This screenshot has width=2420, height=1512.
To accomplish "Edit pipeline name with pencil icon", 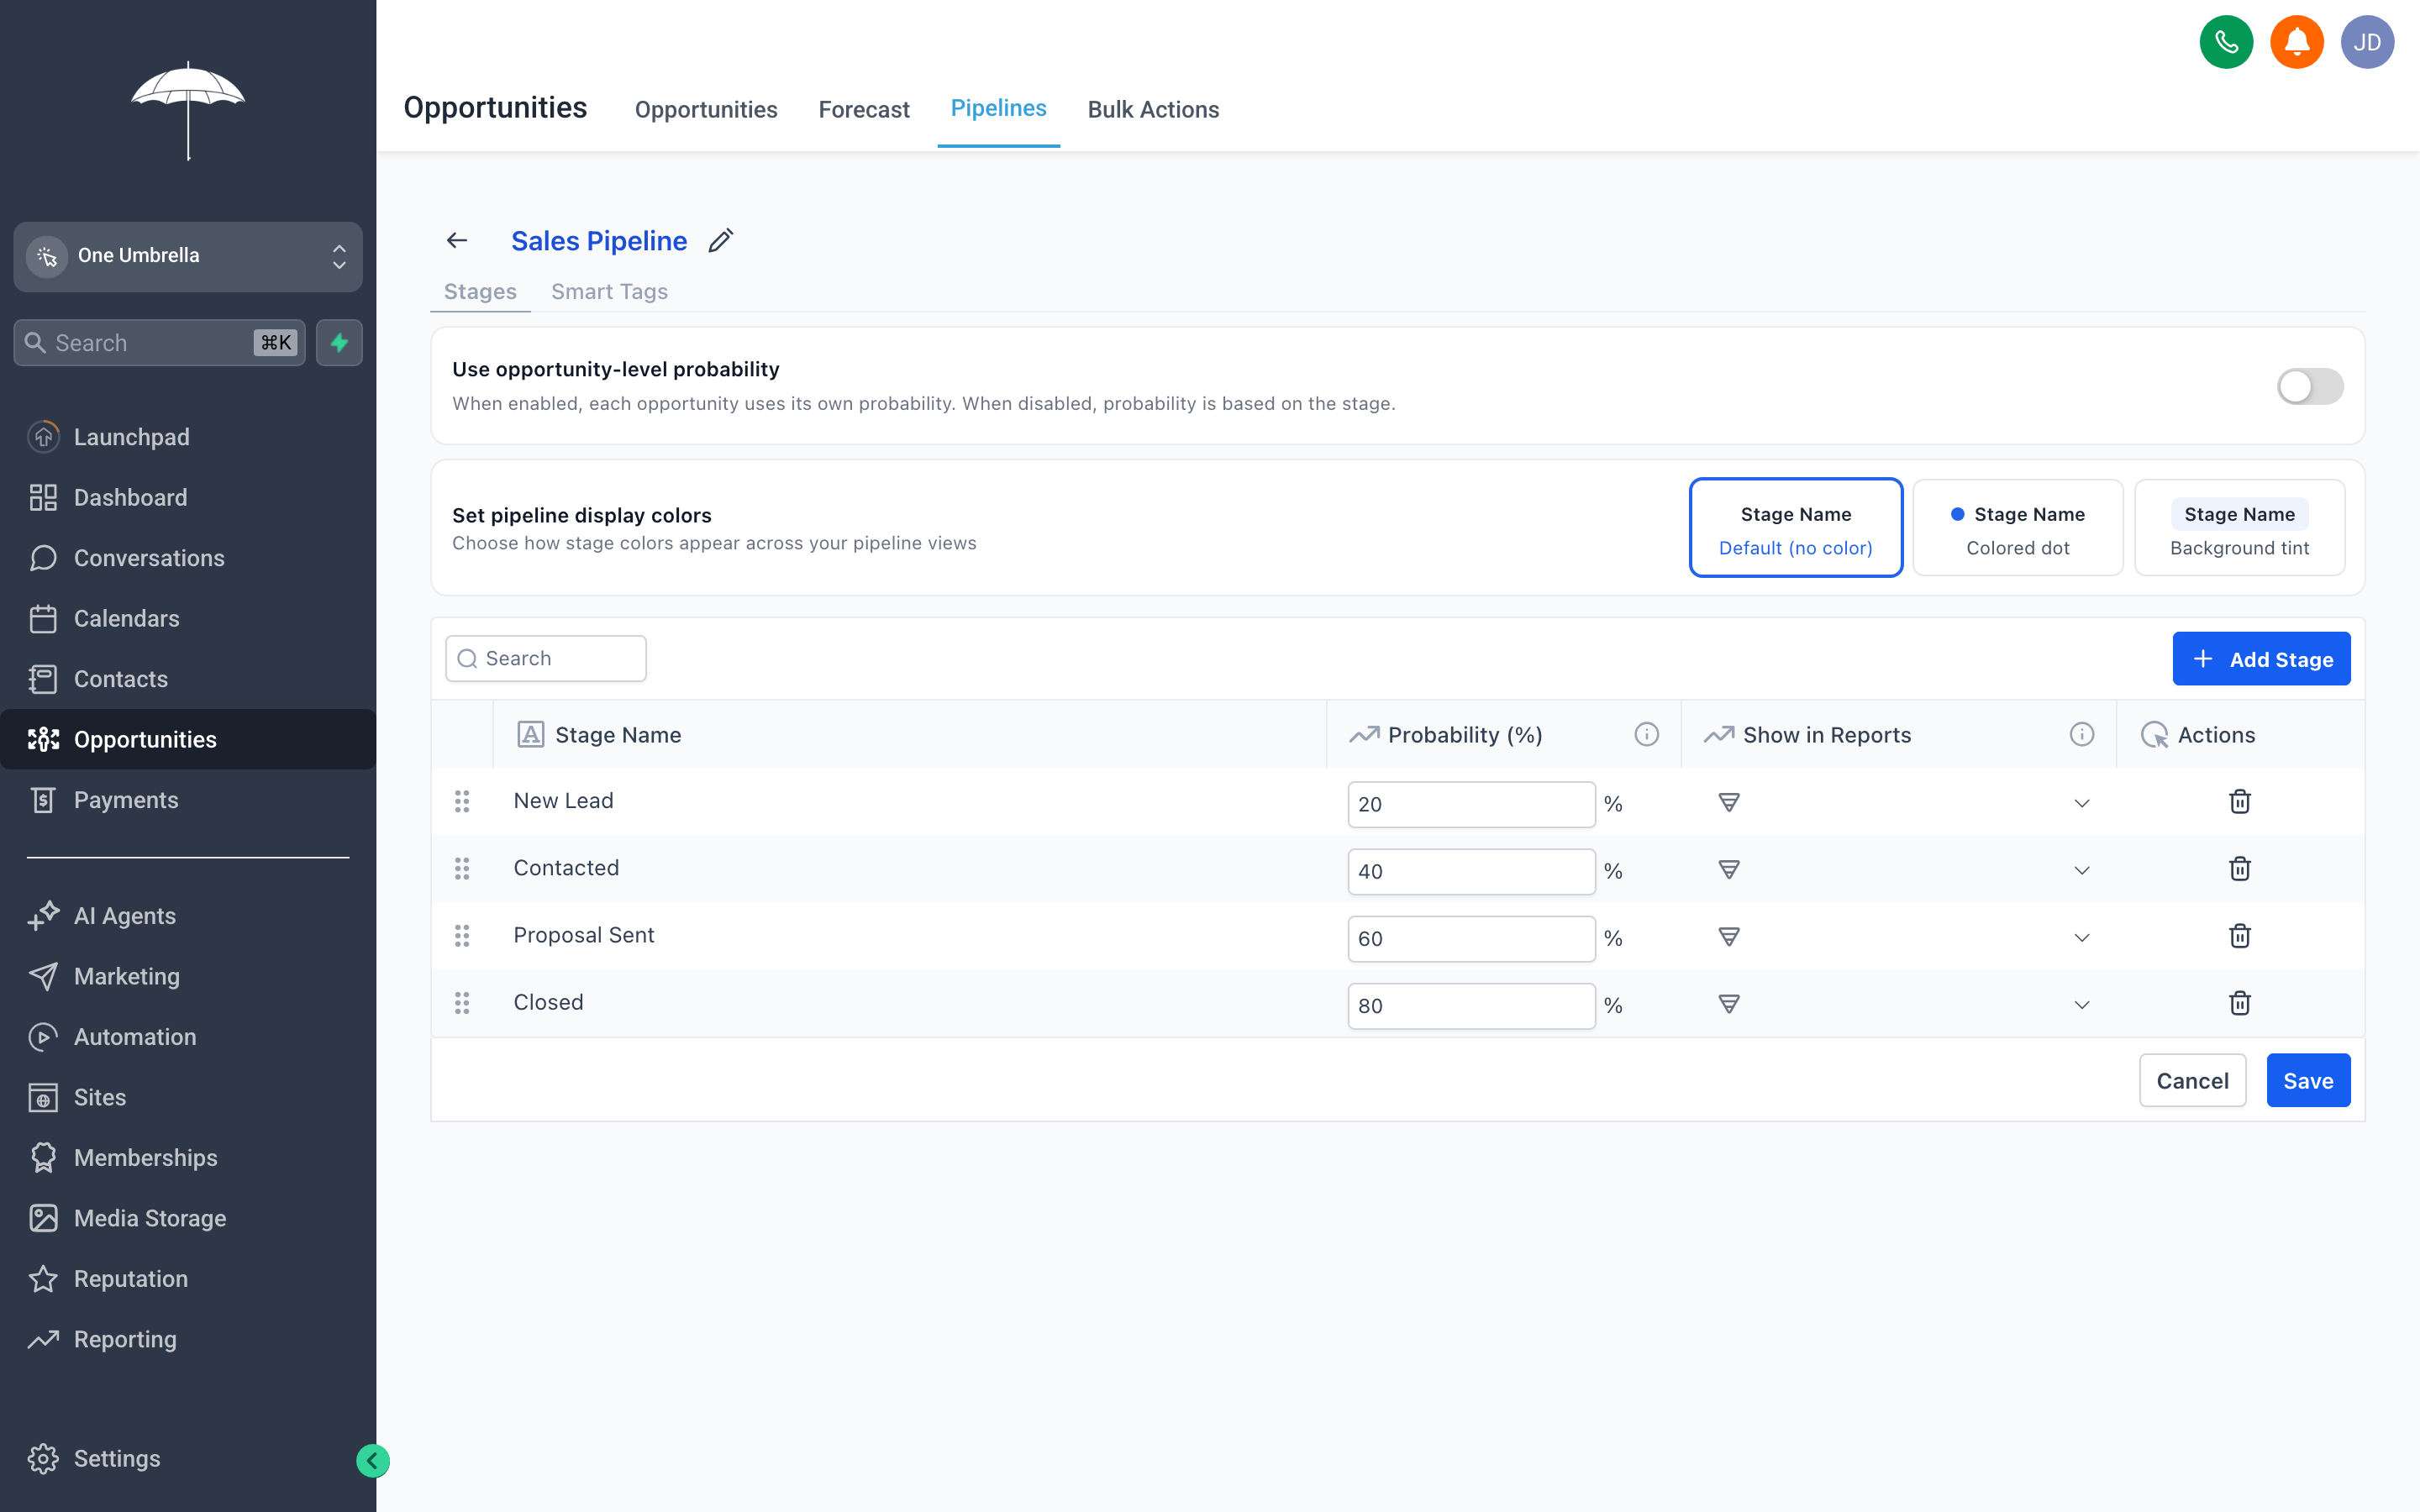I will click(x=721, y=240).
